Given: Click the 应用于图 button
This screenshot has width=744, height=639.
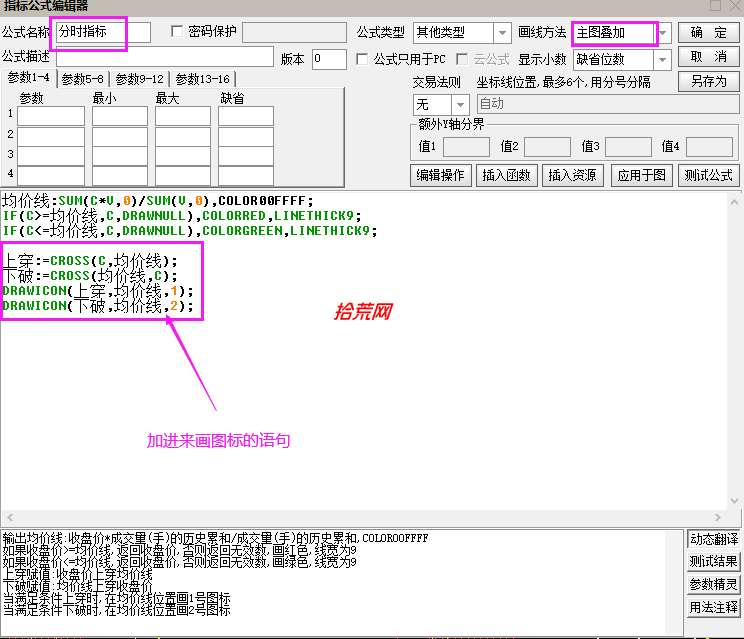Looking at the screenshot, I should tap(642, 175).
